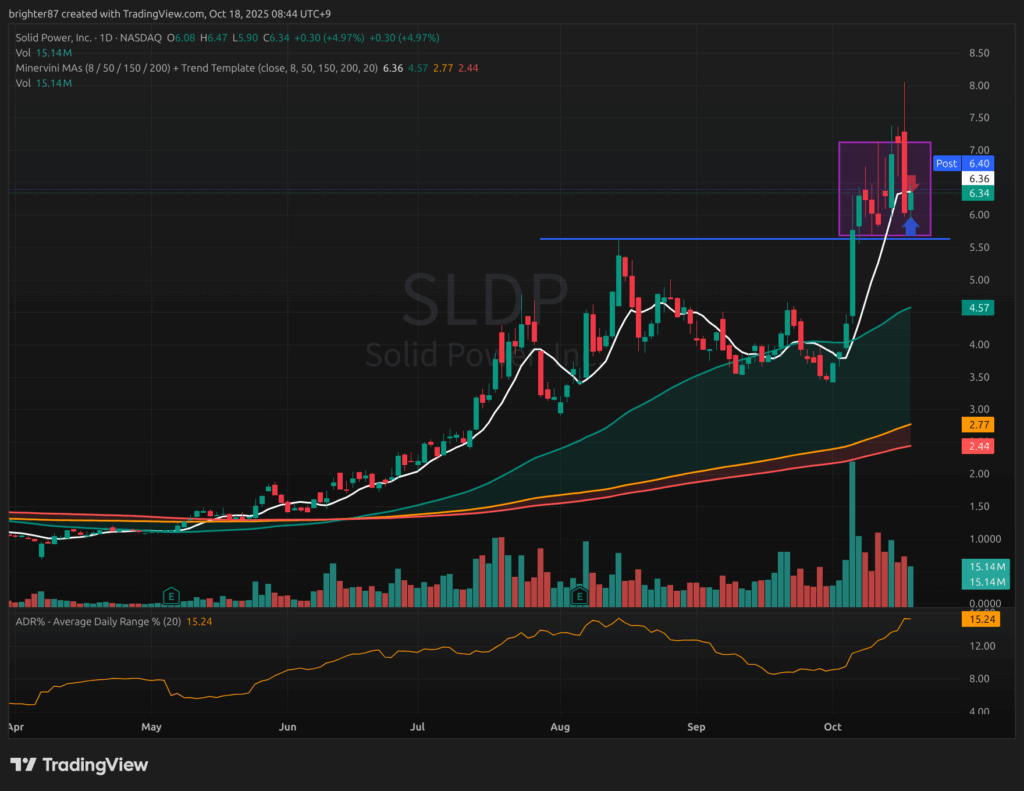1024x791 pixels.
Task: Click the blue up arrow marker
Action: [910, 225]
